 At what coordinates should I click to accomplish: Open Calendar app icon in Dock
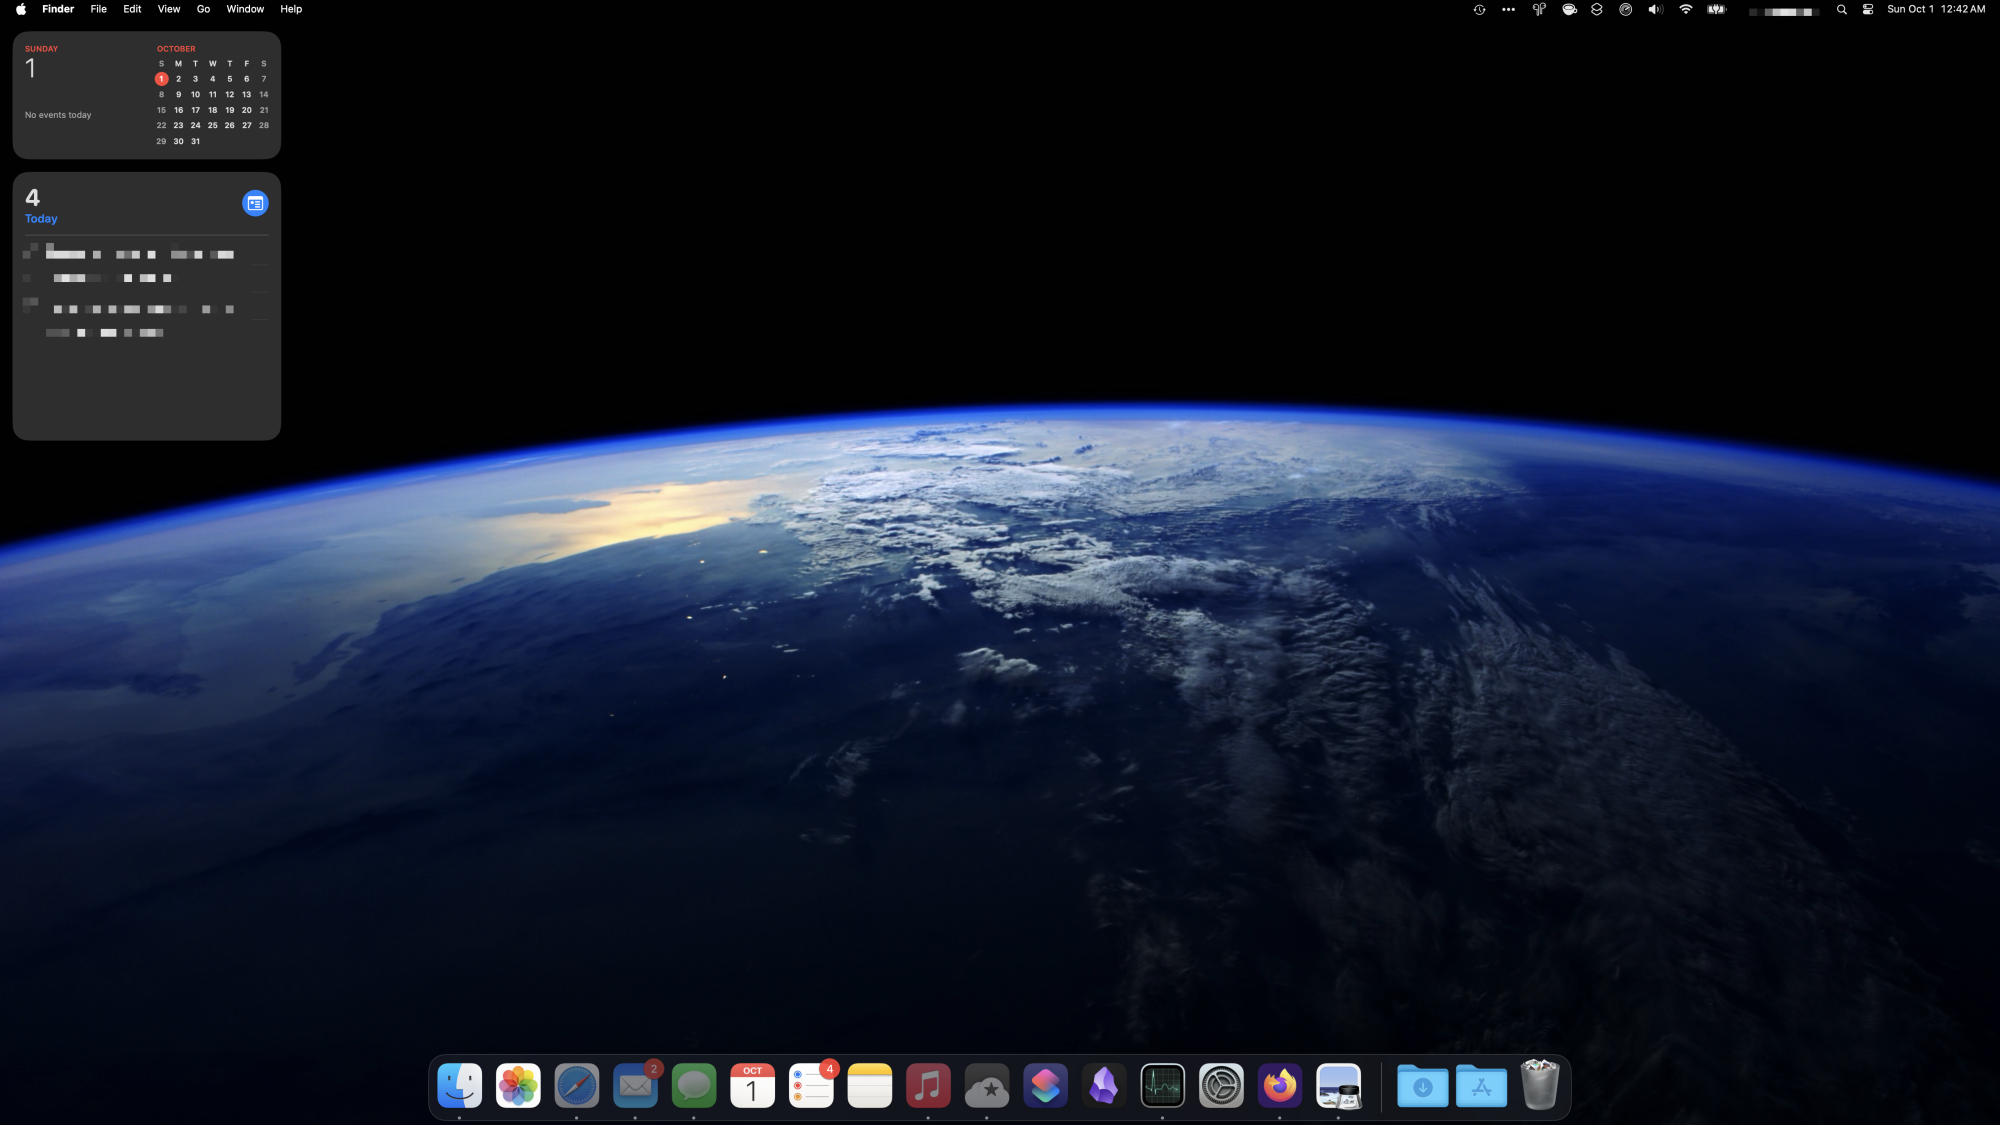click(x=753, y=1085)
